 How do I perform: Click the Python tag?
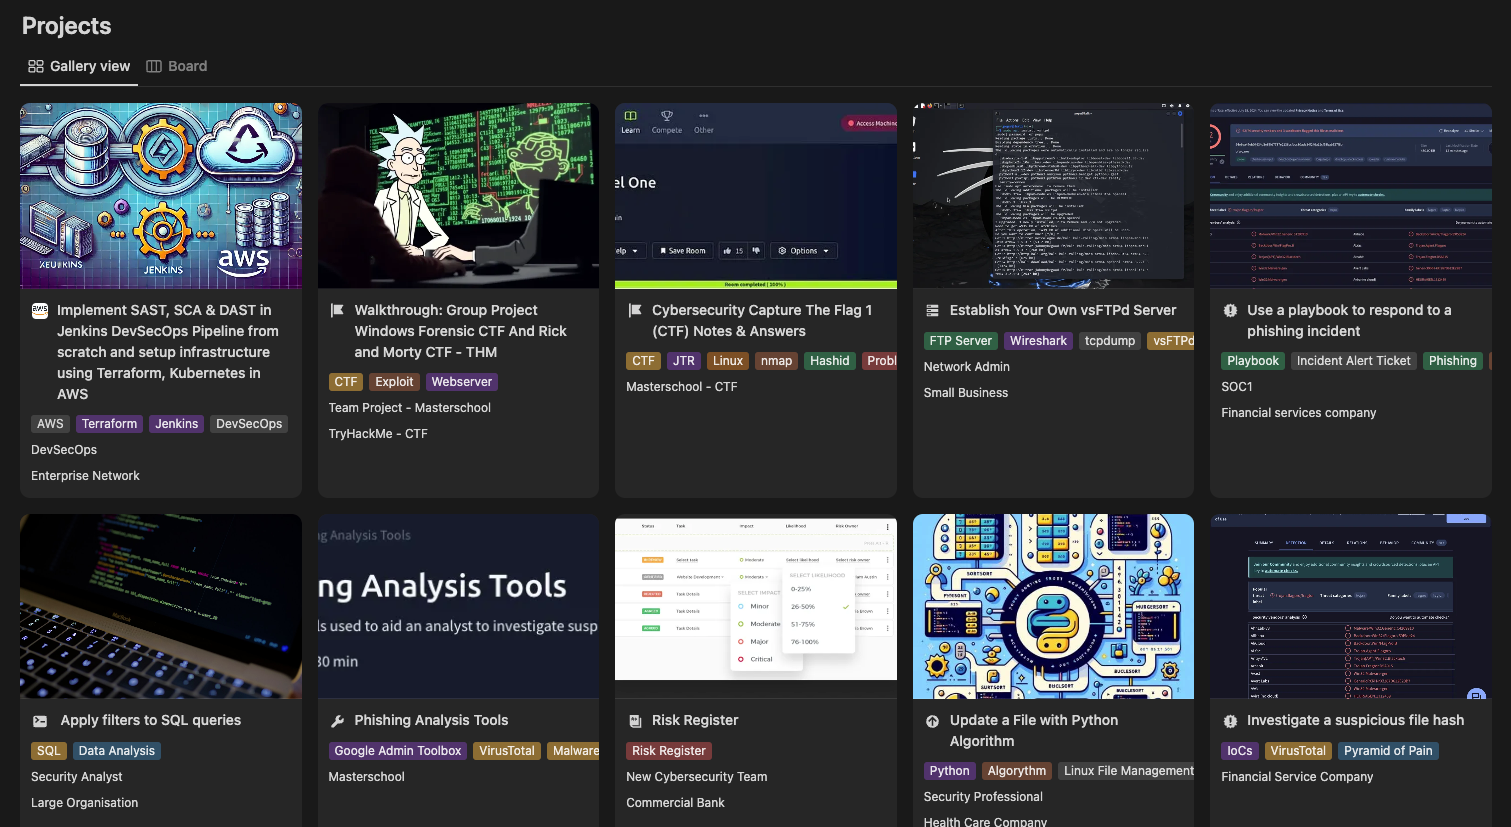[x=950, y=771]
